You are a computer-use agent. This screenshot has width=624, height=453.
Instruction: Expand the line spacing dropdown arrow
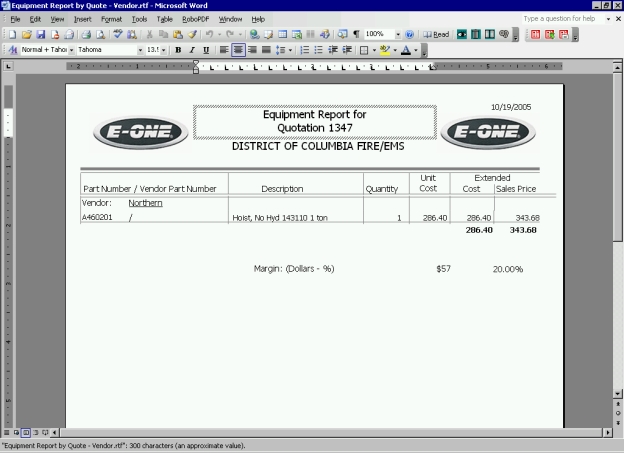click(x=290, y=50)
